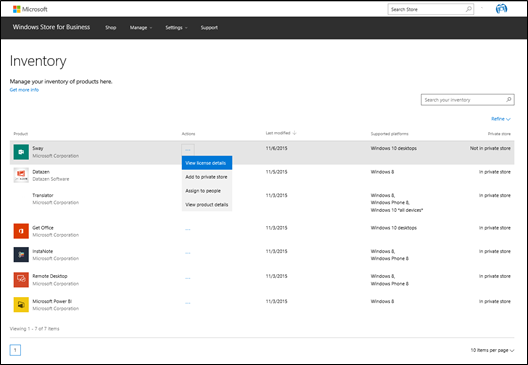
Task: Click the Microsoft Power BI icon
Action: coord(21,305)
